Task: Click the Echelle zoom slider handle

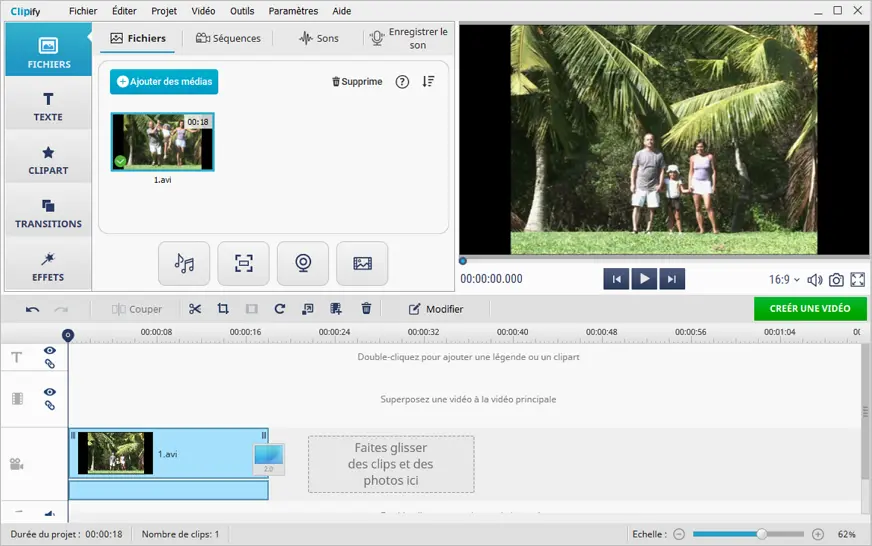Action: coord(762,534)
